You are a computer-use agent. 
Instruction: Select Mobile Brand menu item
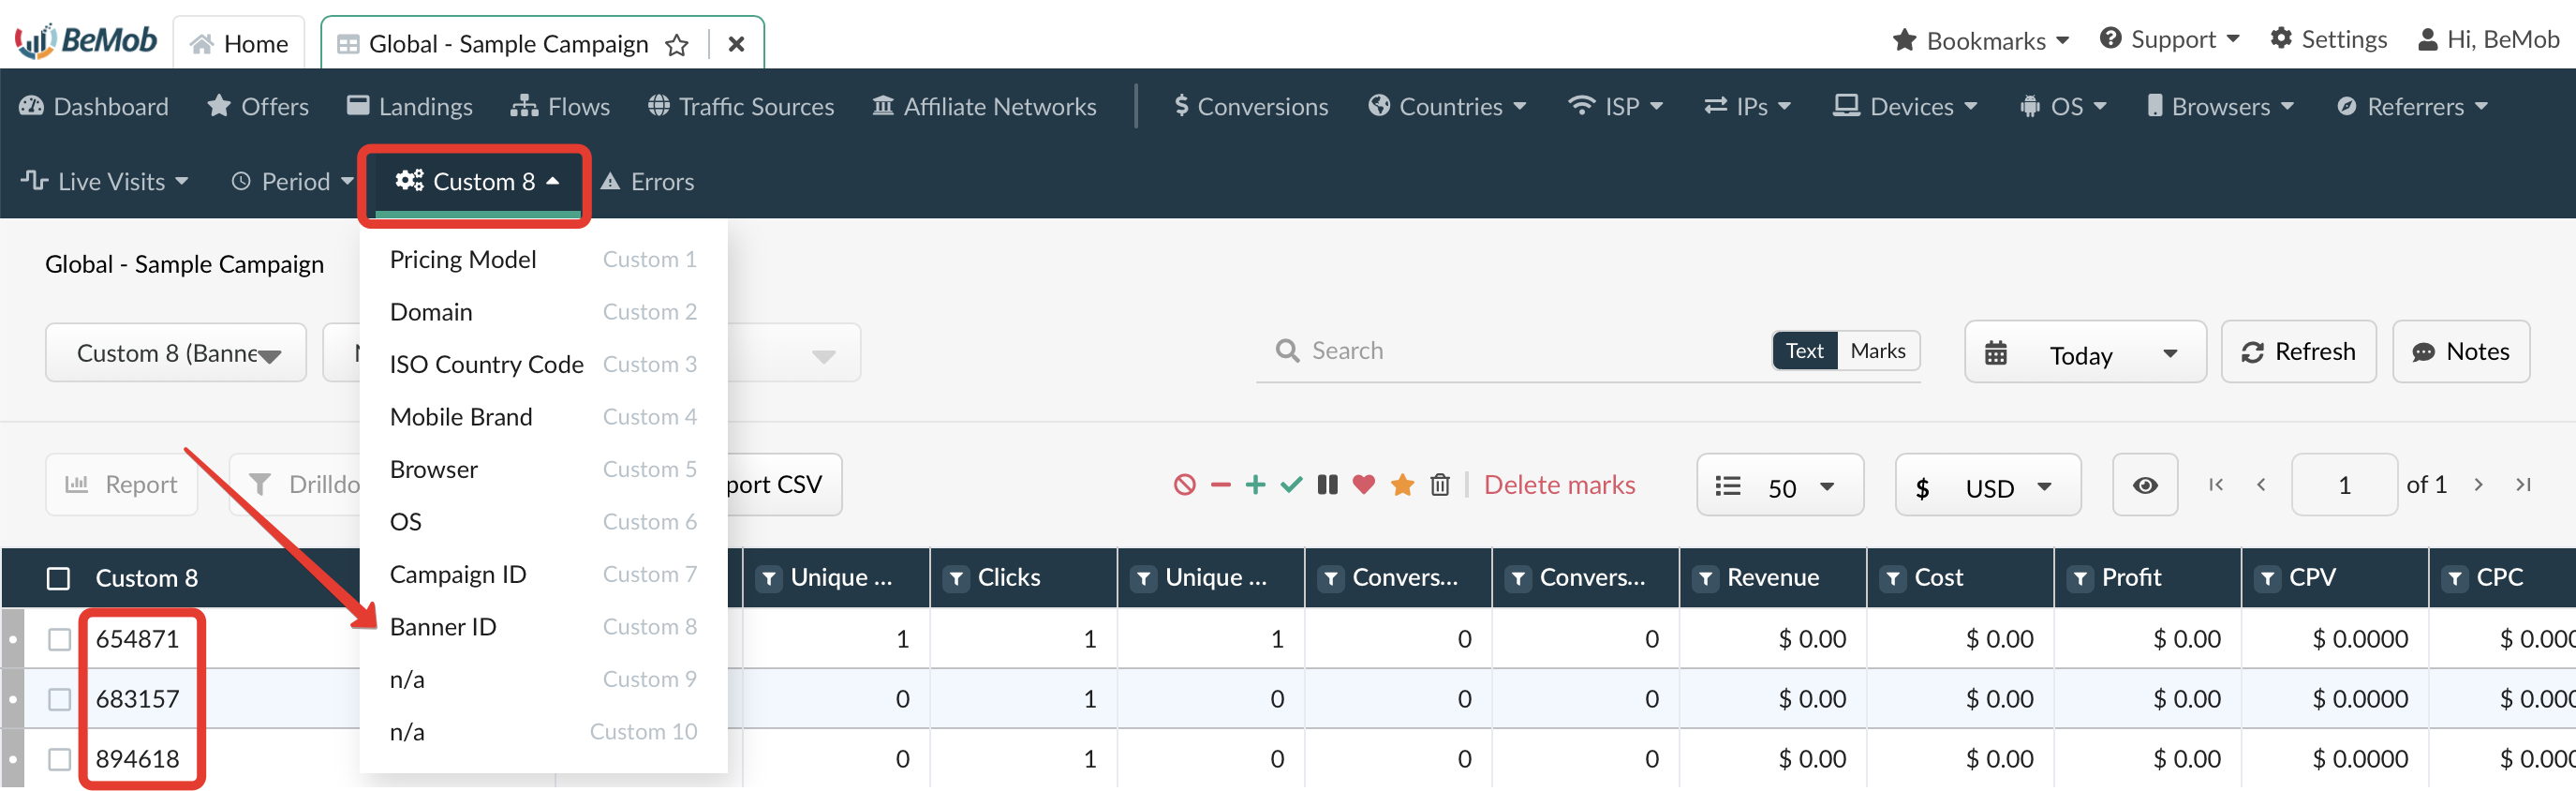click(x=543, y=417)
